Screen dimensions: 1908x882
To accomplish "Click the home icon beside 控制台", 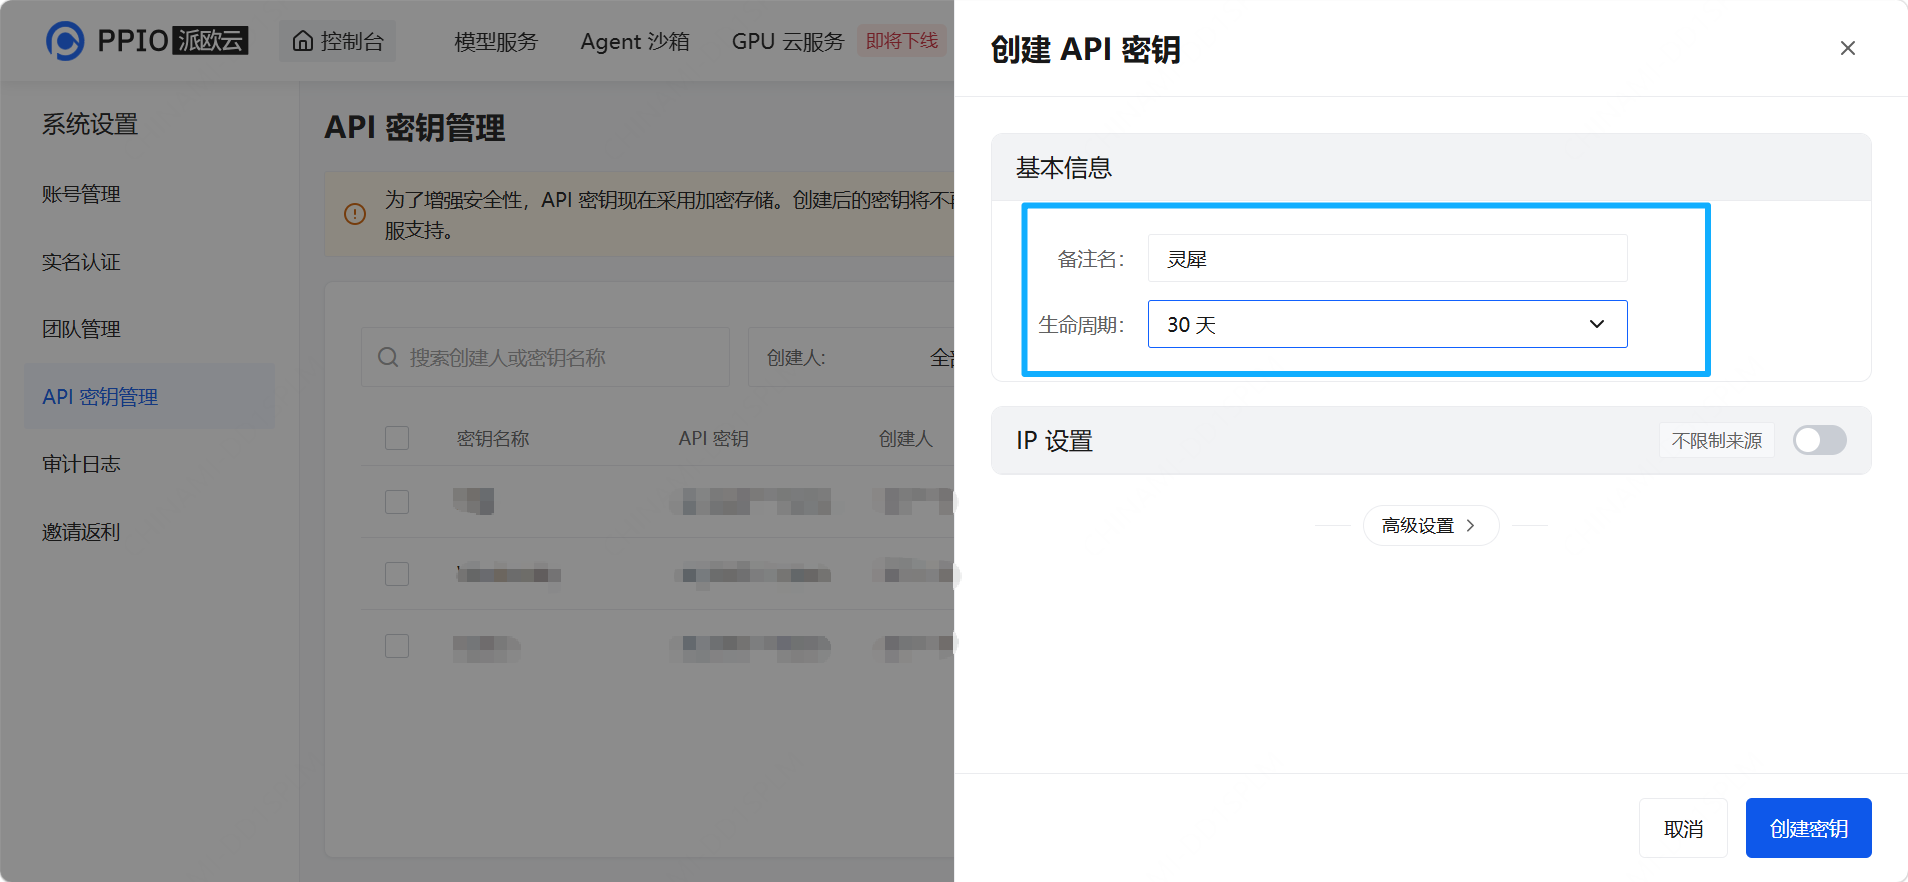I will (303, 41).
